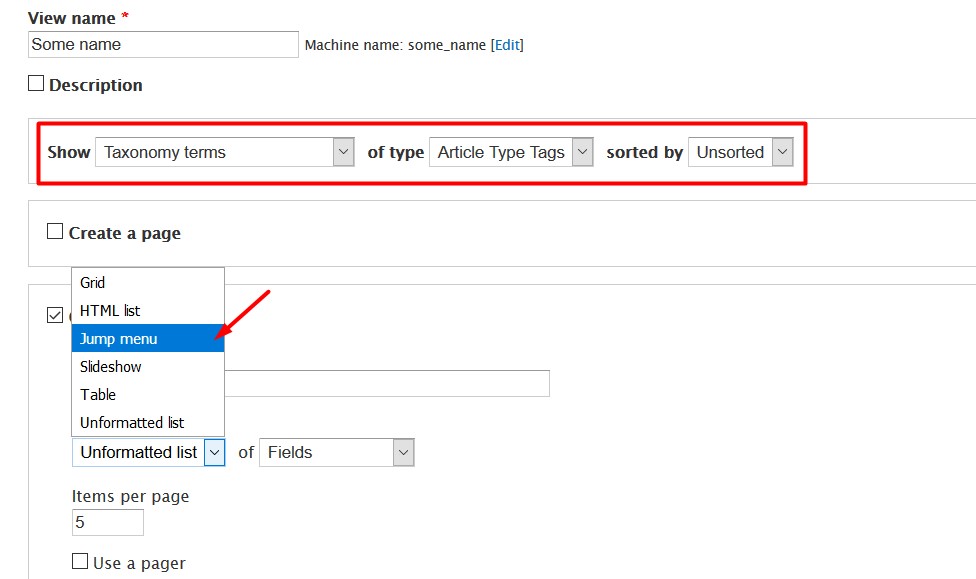Screen dimensions: 976x579
Task: Select Jump menu option
Action: pyautogui.click(x=148, y=339)
